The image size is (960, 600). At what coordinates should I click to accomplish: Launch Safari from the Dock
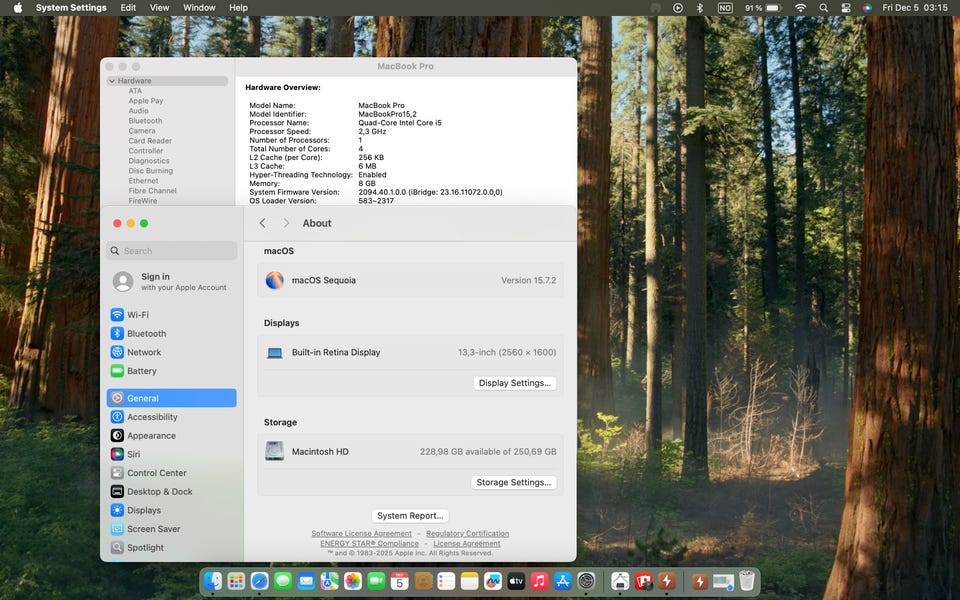259,581
